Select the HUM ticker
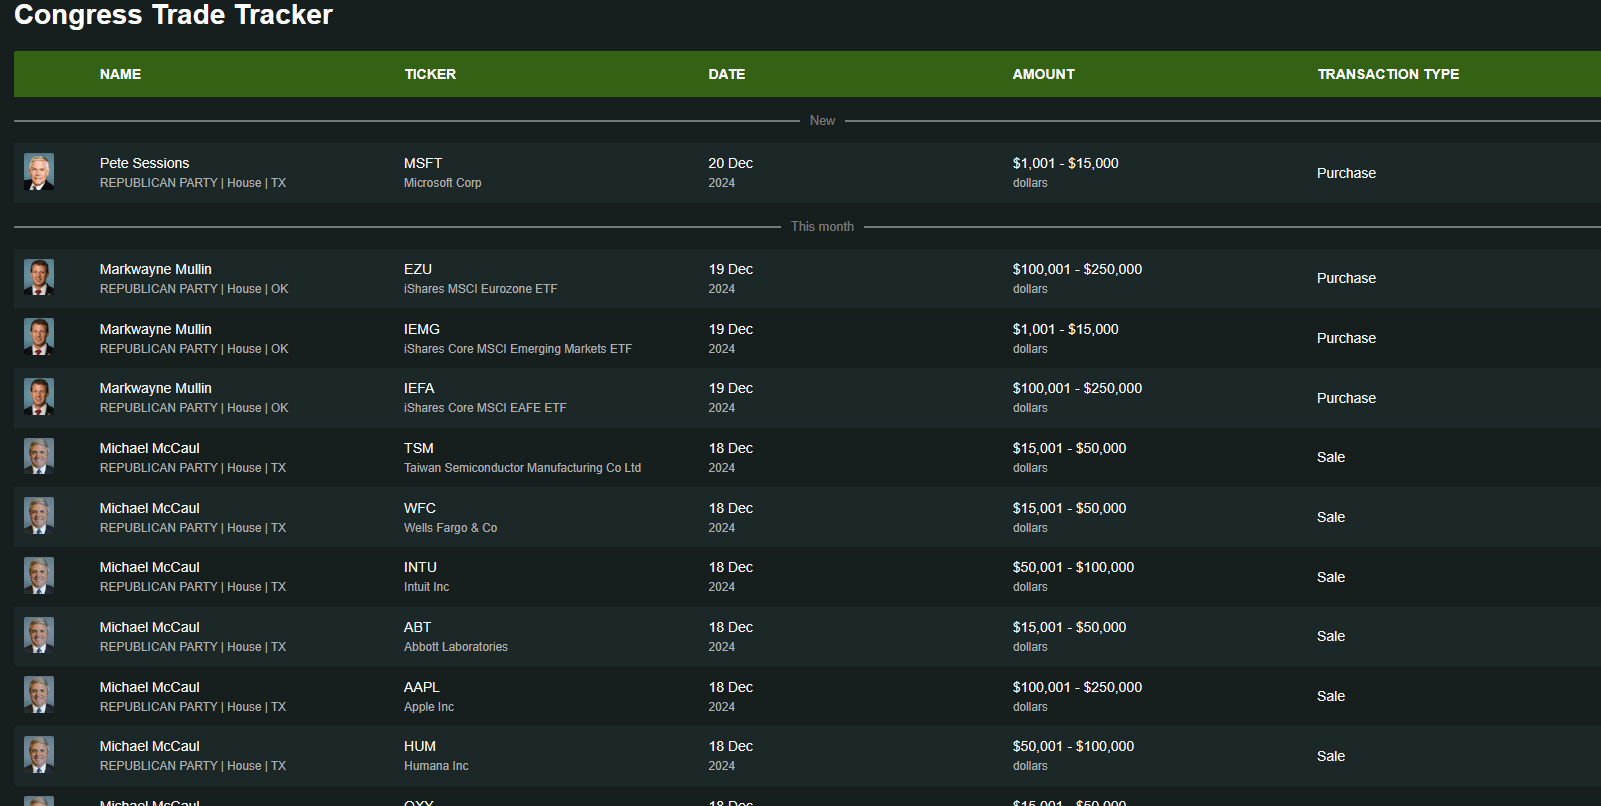 click(x=420, y=746)
